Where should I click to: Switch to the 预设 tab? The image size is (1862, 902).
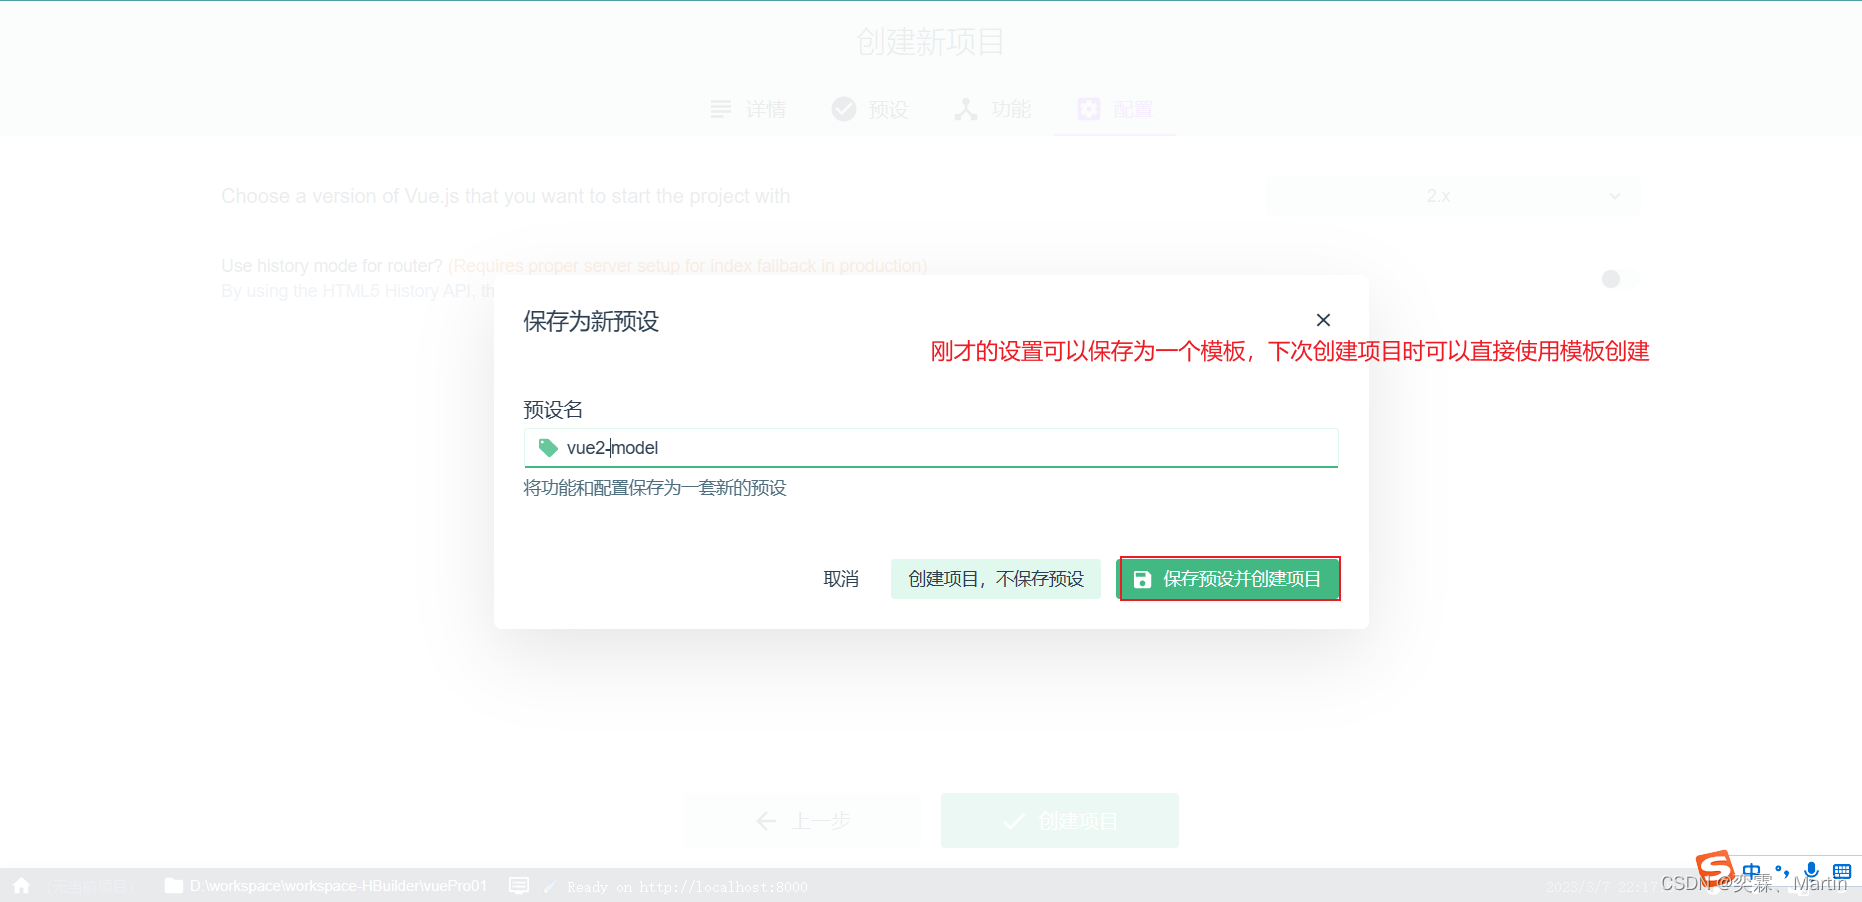coord(871,109)
